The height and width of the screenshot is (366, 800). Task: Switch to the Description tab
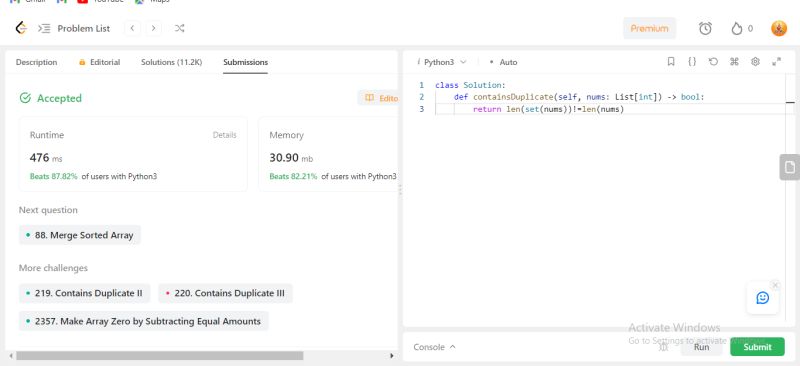tap(36, 62)
